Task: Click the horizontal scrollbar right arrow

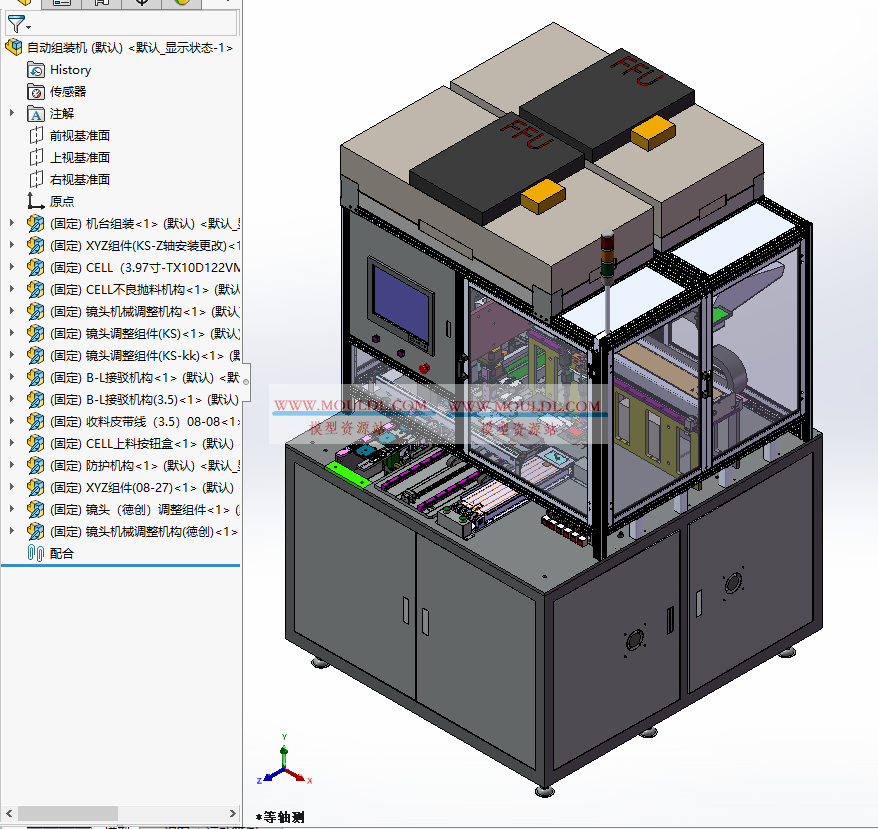Action: click(232, 811)
